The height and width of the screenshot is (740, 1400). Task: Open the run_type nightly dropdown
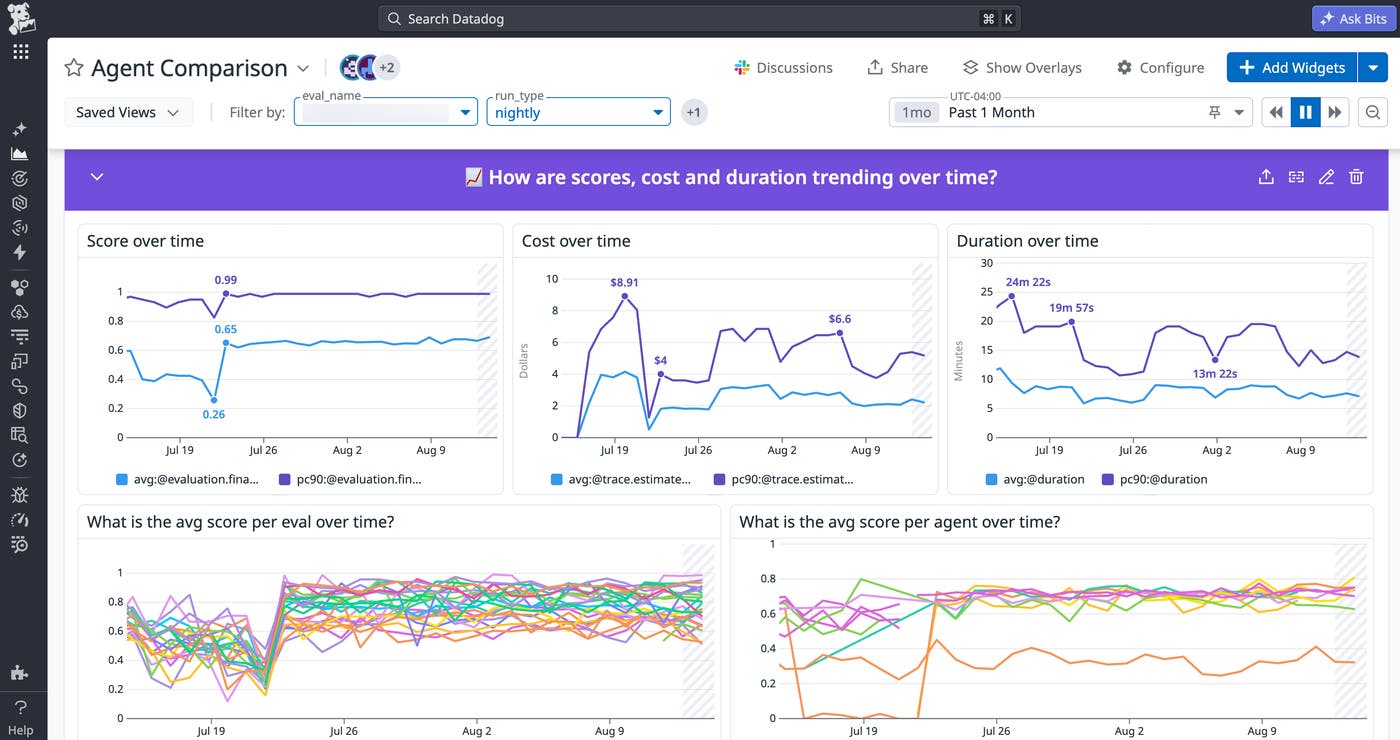click(578, 112)
